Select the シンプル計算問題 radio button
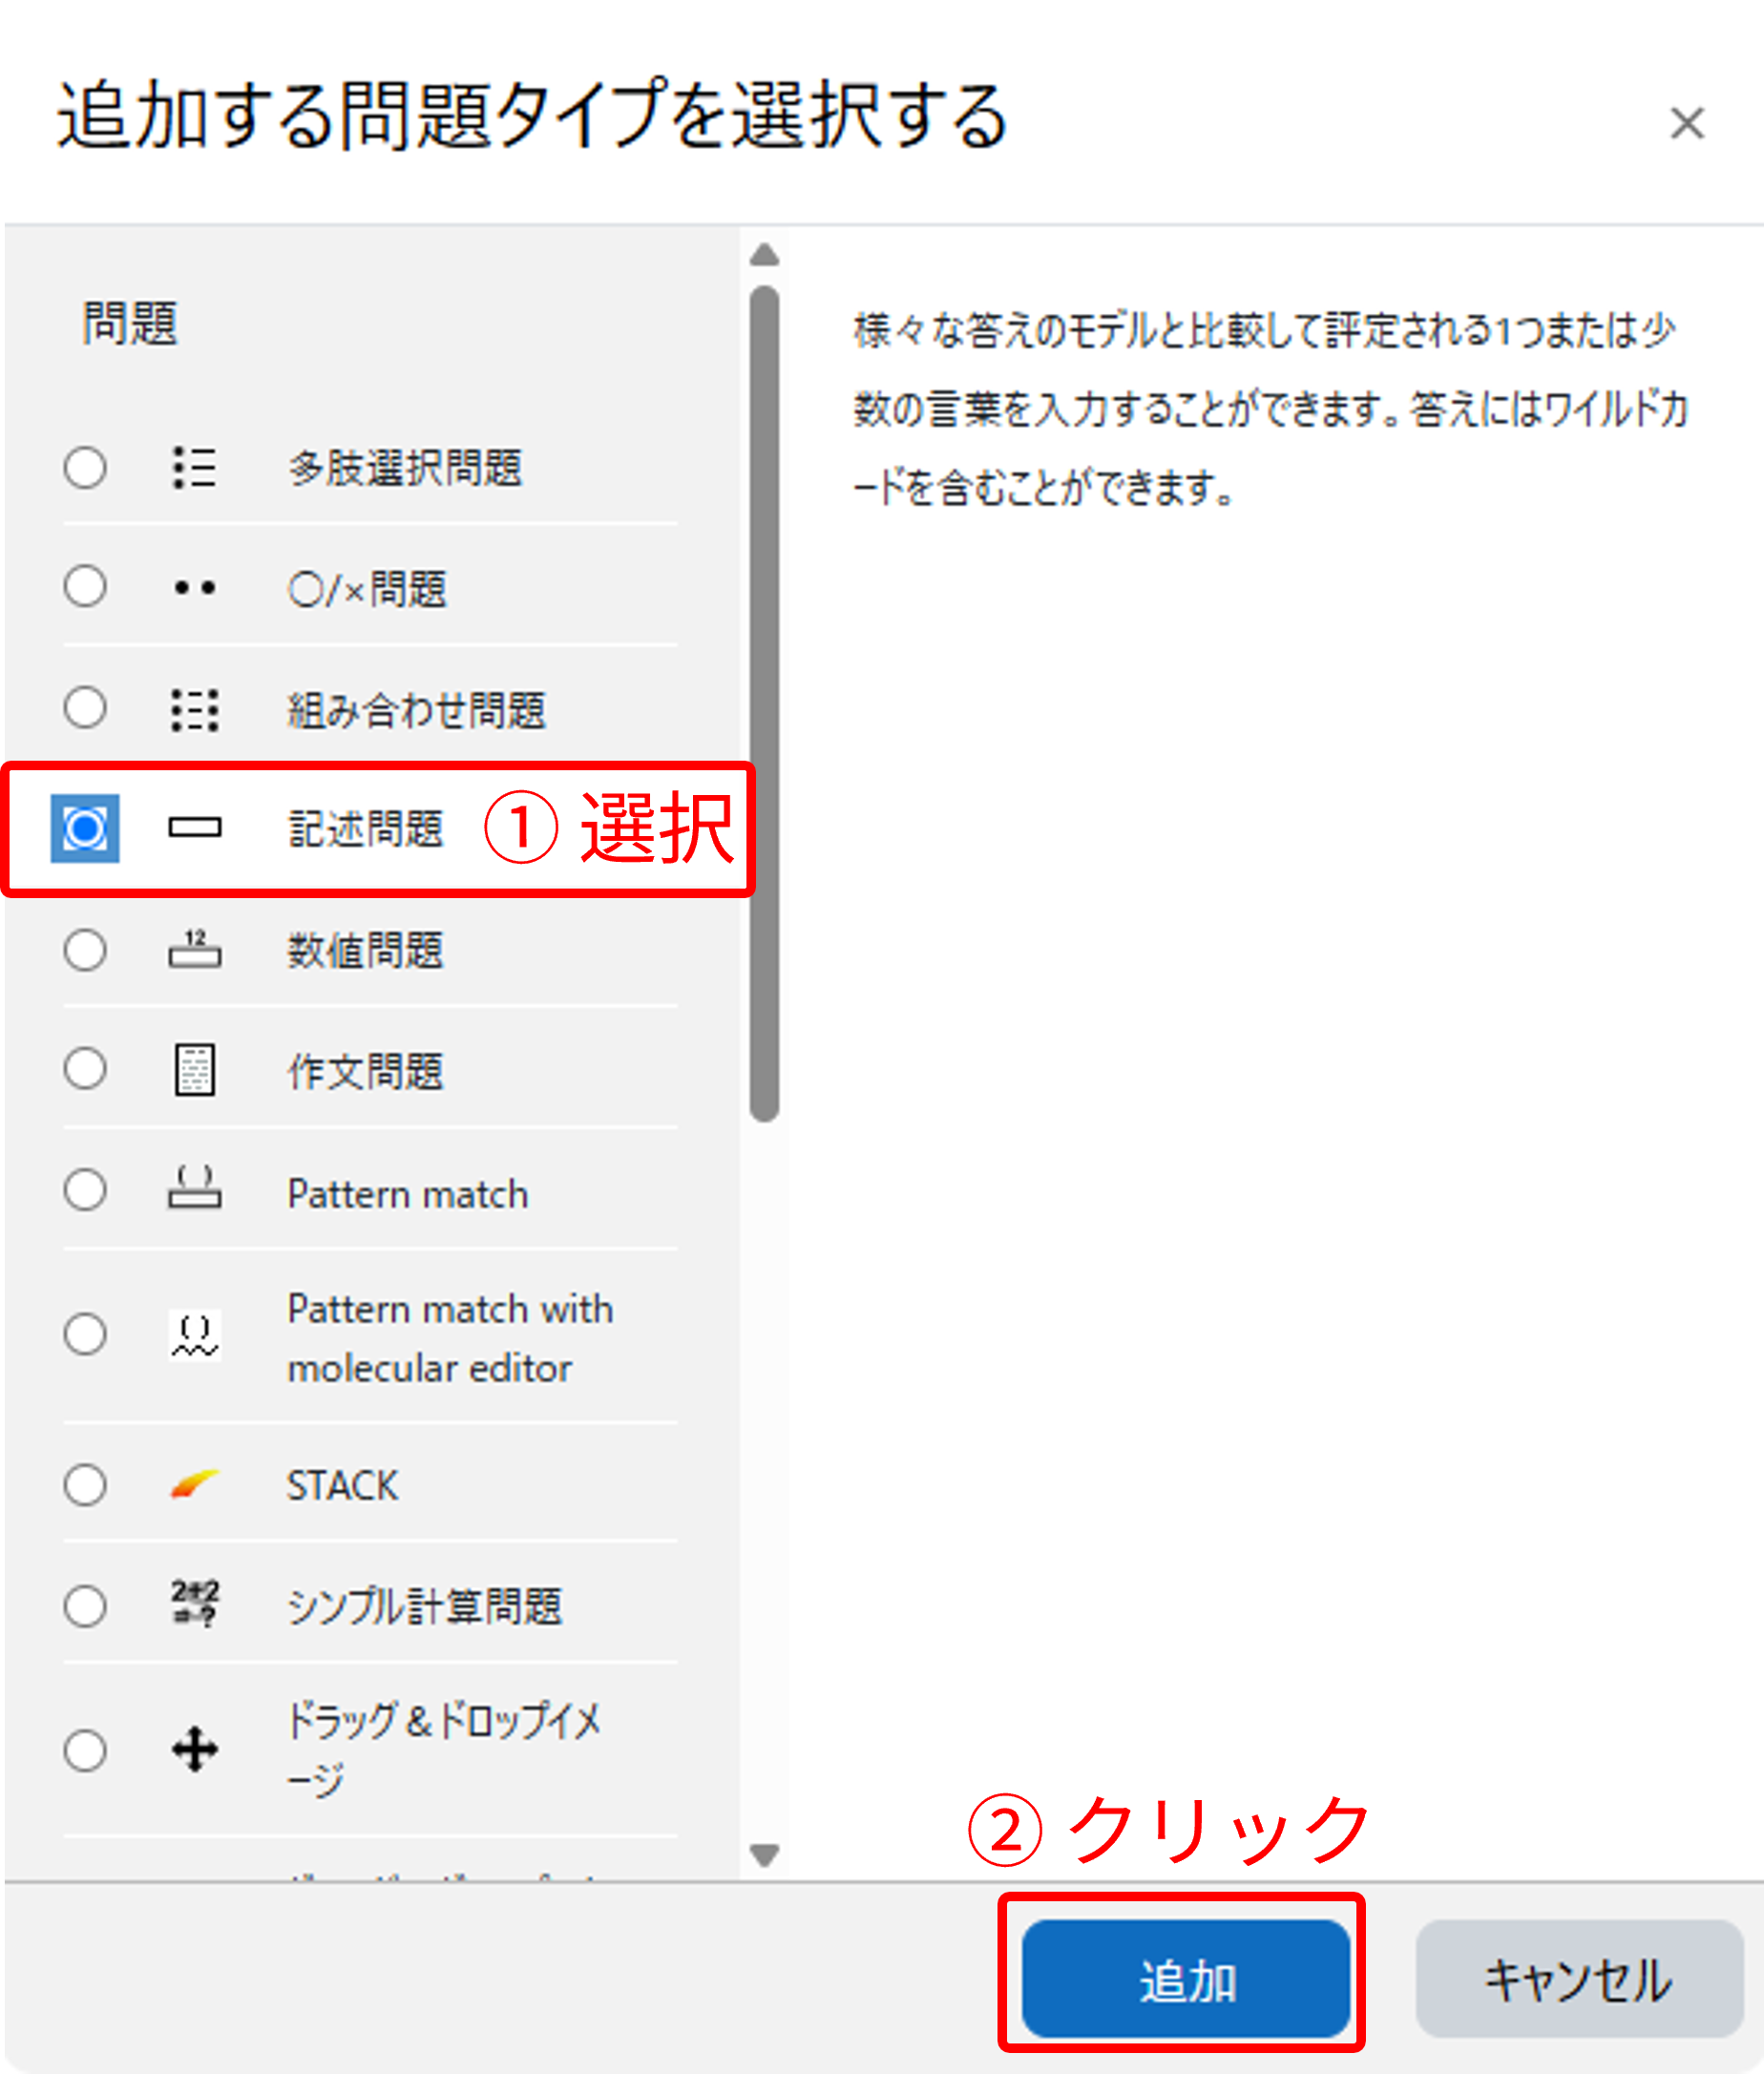Image resolution: width=1764 pixels, height=2074 pixels. (x=85, y=1606)
